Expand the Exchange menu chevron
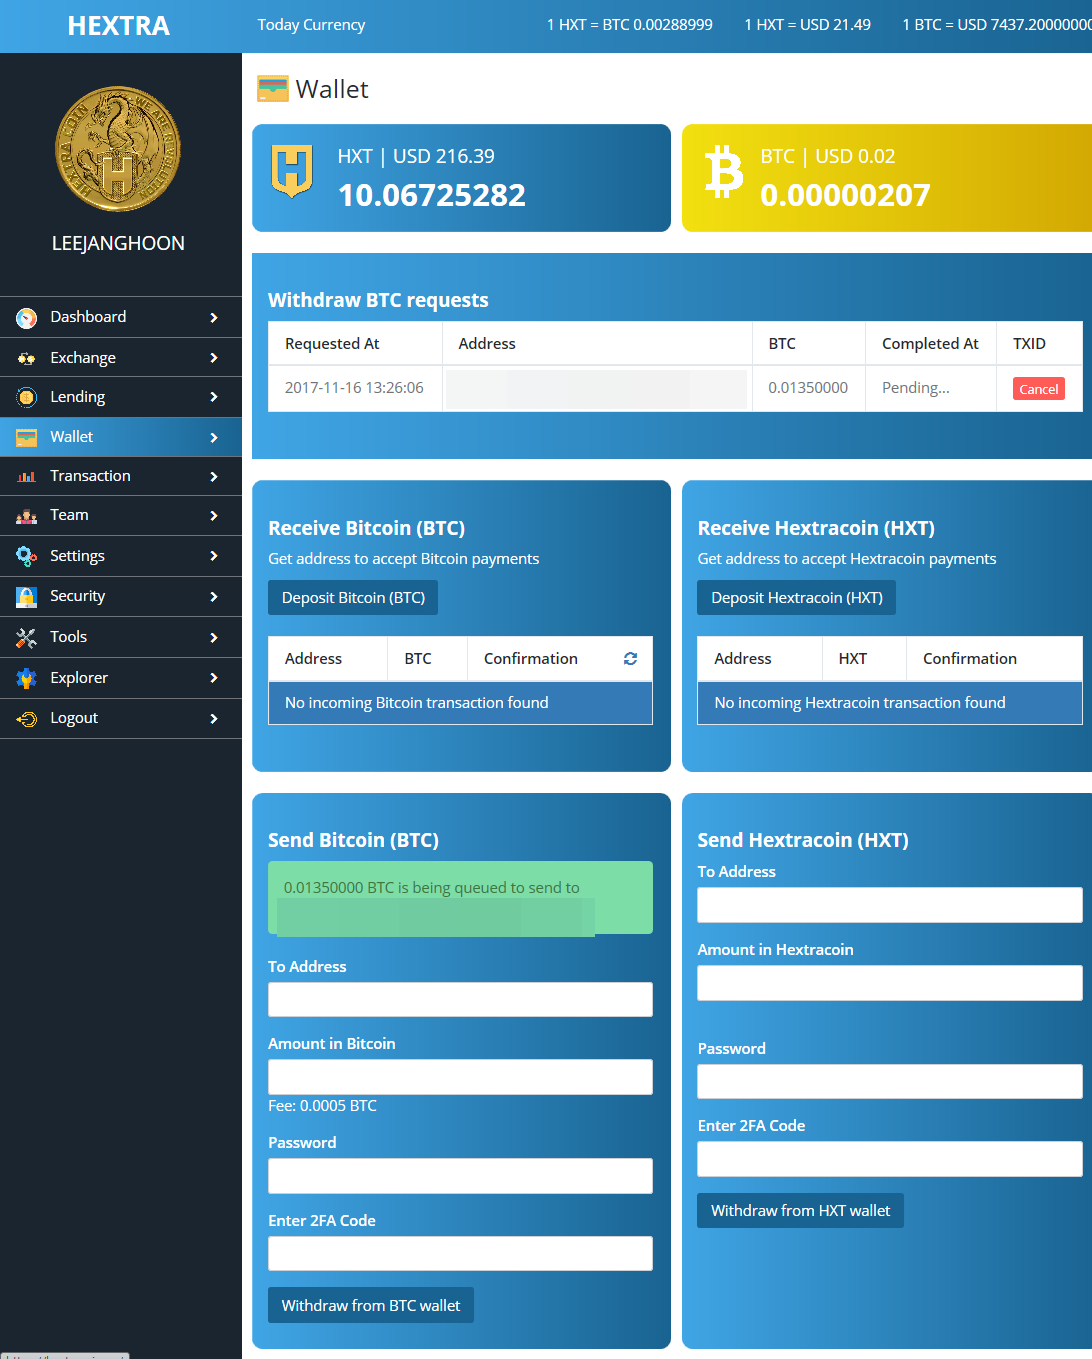This screenshot has width=1092, height=1359. pos(214,358)
